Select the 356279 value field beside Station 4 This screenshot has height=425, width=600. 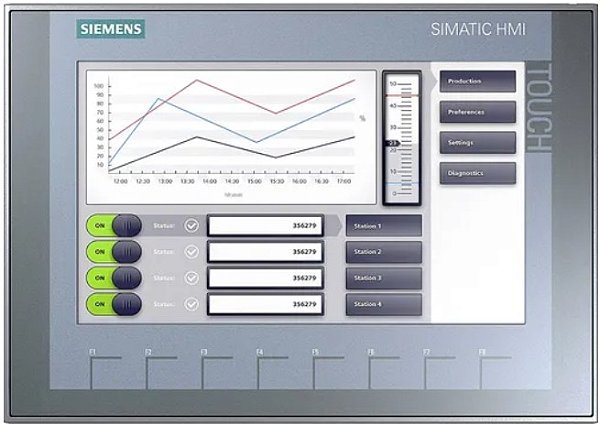pyautogui.click(x=266, y=304)
